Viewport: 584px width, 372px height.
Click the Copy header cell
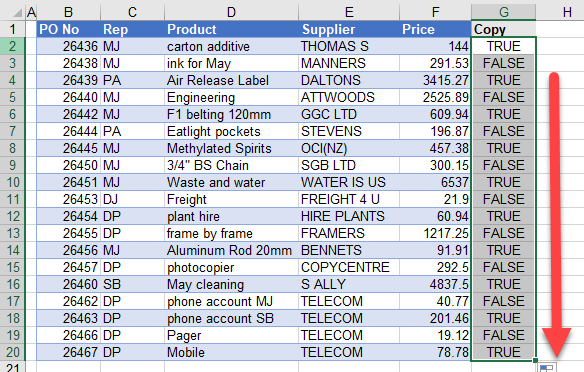504,29
